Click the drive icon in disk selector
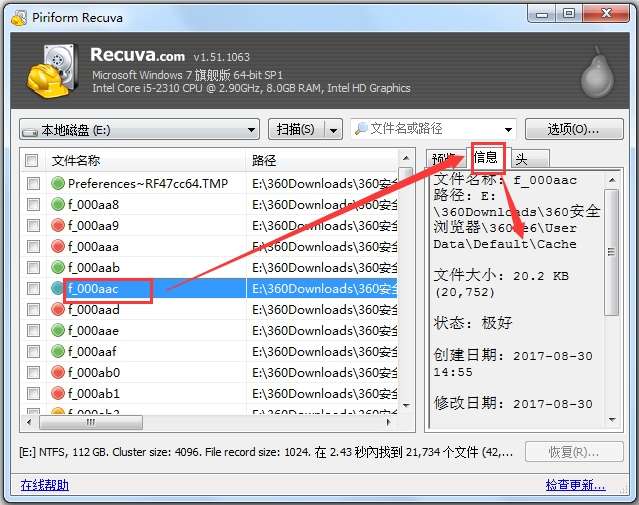 click(x=30, y=132)
